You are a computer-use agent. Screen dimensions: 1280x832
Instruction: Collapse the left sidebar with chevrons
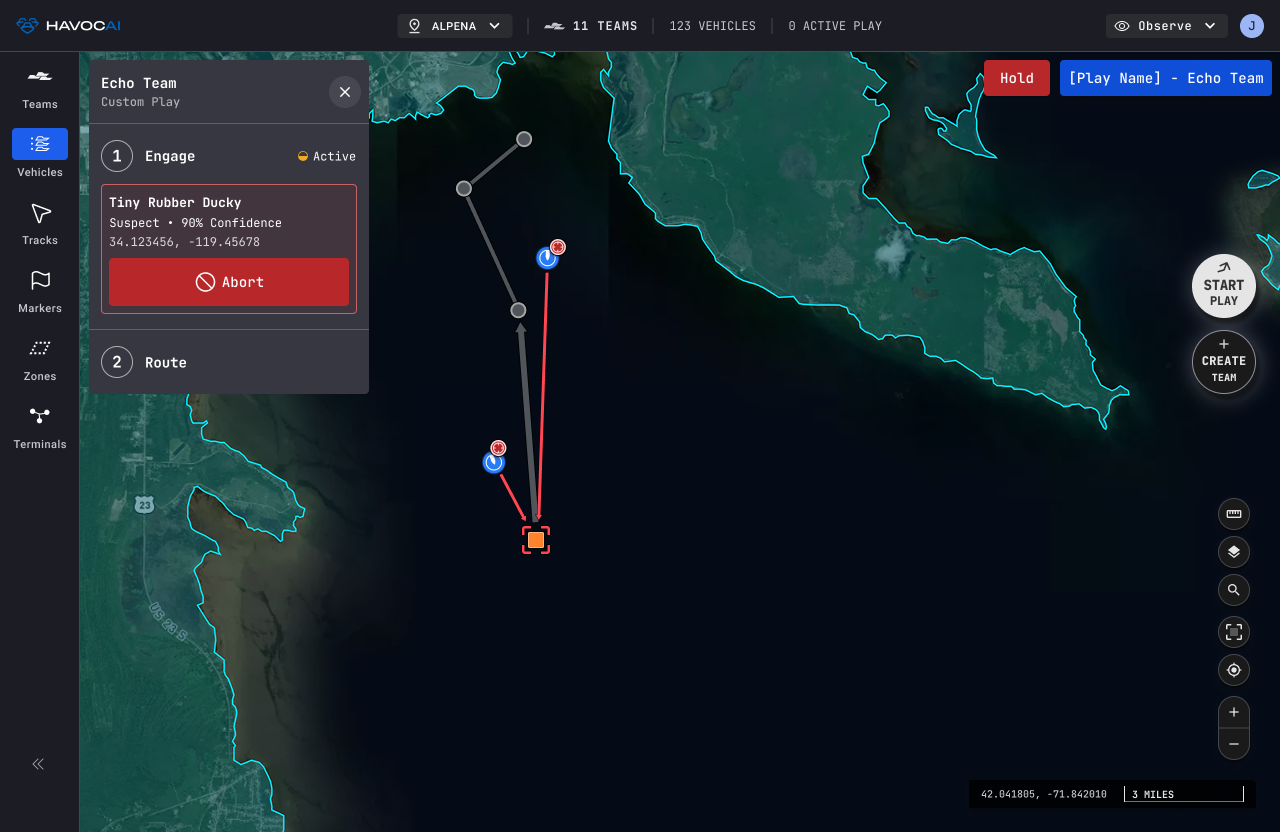(38, 764)
